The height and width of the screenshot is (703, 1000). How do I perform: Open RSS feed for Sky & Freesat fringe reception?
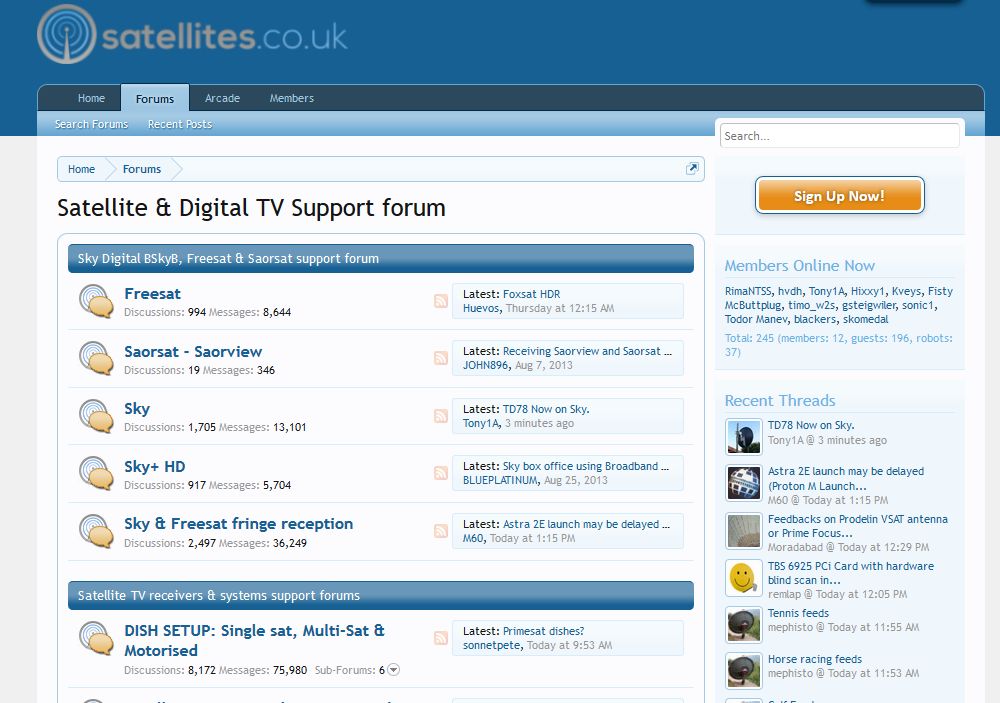pos(441,531)
